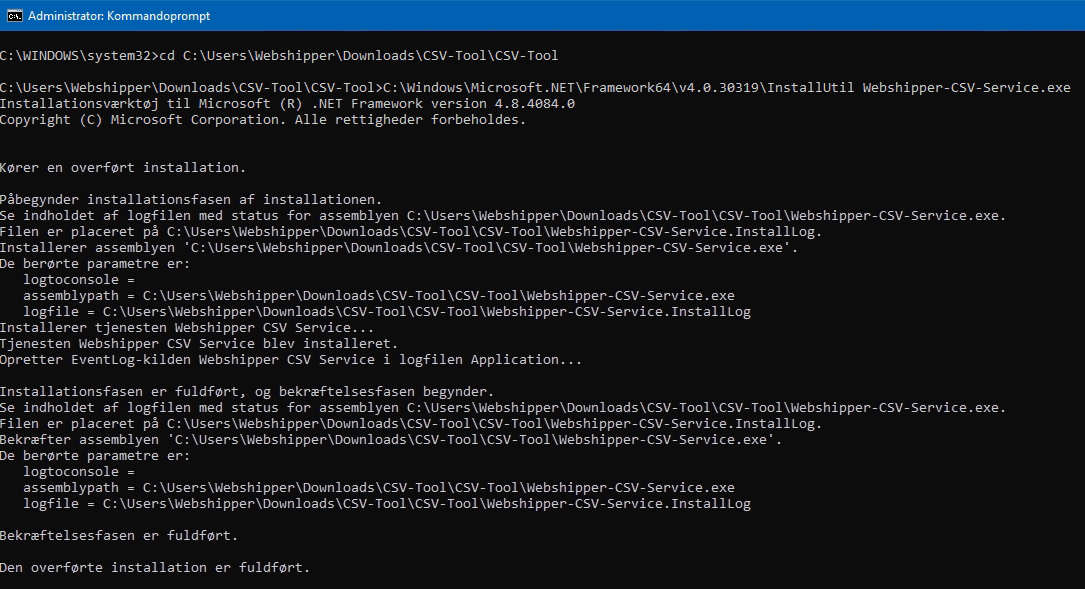Image resolution: width=1085 pixels, height=589 pixels.
Task: Click the InstallUtil Webshipper-CSV-Service.exe command line
Action: pos(535,87)
